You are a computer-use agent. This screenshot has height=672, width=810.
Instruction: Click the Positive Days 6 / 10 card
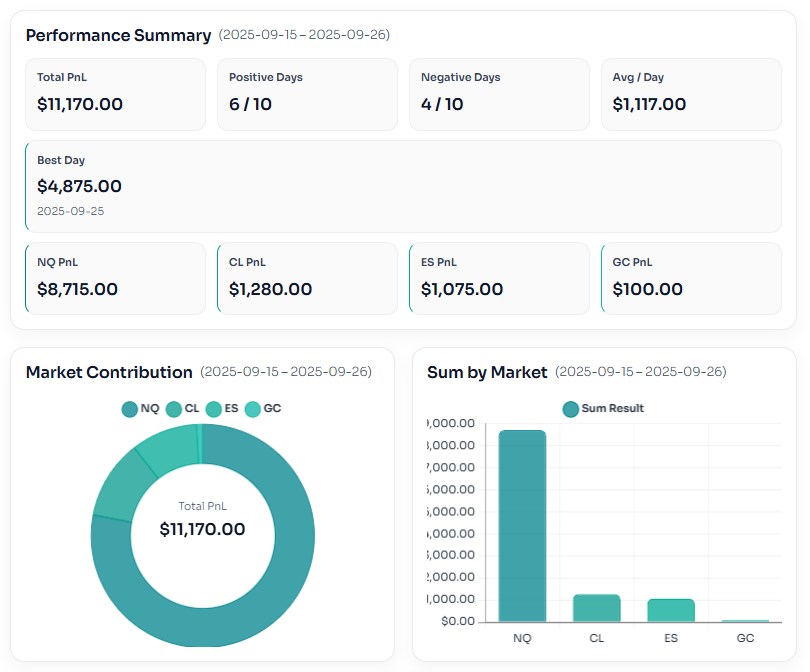tap(307, 94)
